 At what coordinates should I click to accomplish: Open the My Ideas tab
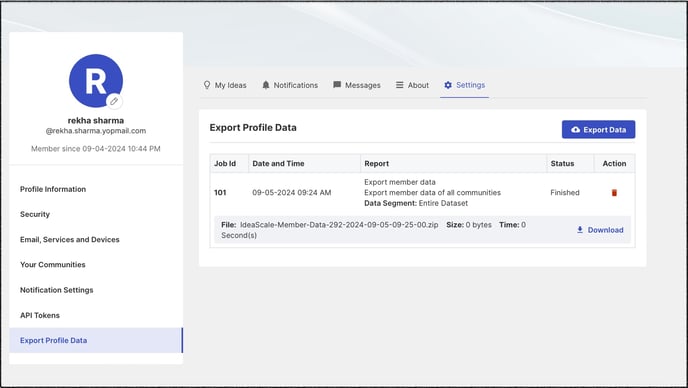(225, 85)
